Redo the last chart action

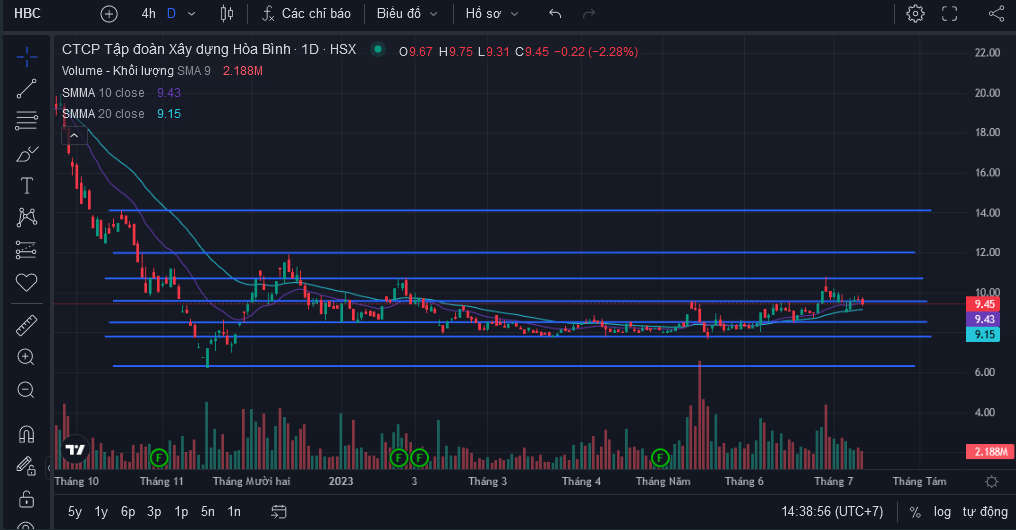click(x=589, y=14)
